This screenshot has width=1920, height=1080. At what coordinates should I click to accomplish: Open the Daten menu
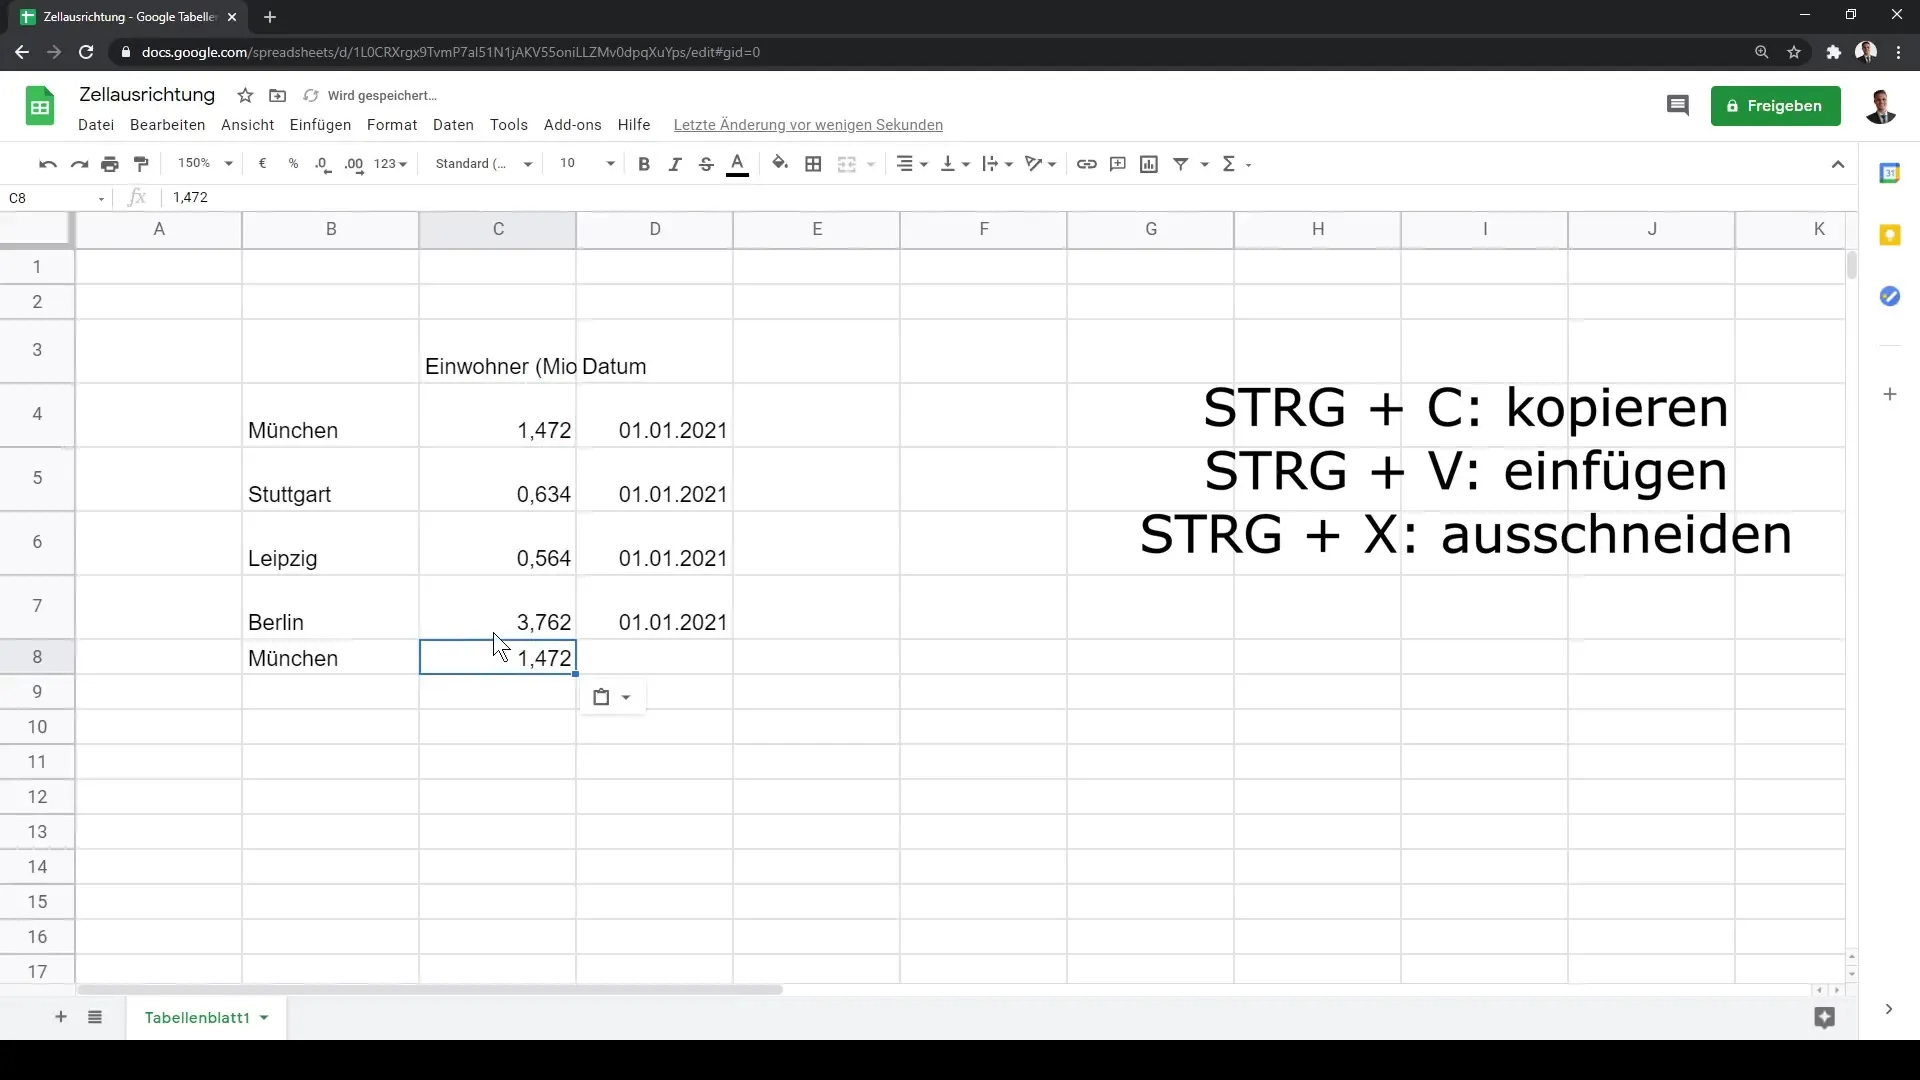[453, 125]
